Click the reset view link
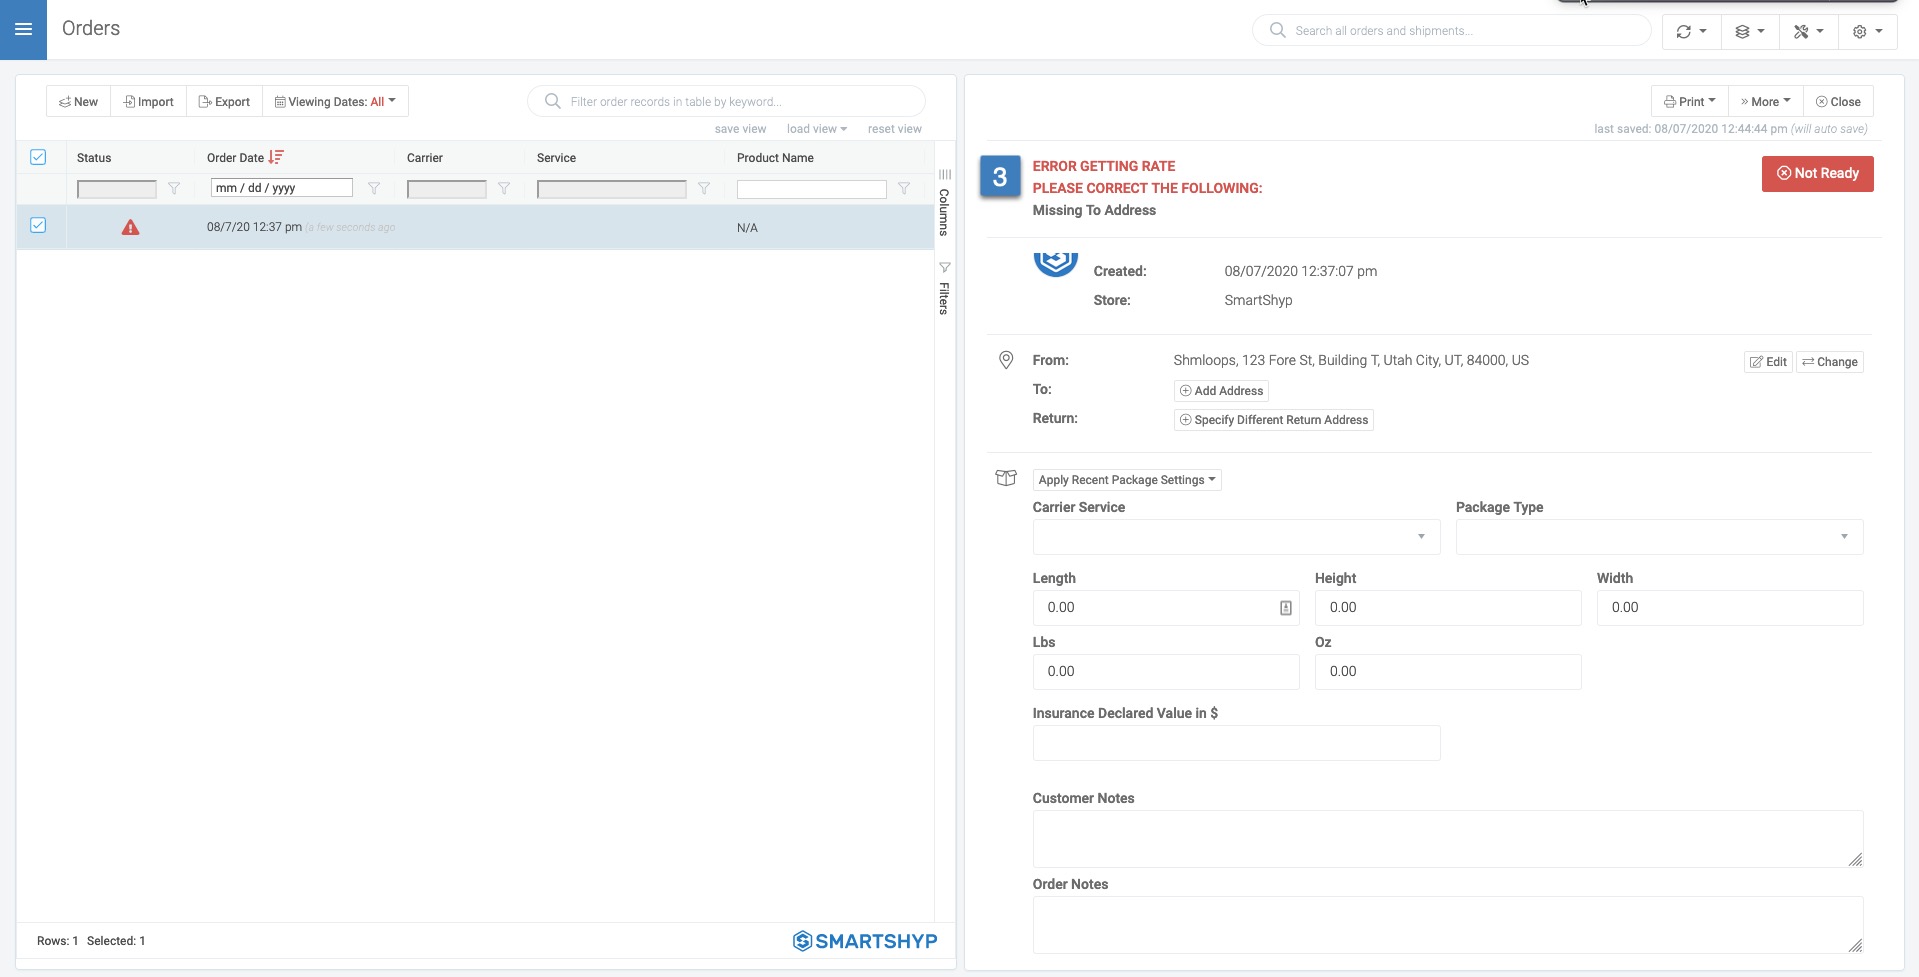Viewport: 1919px width, 977px height. [x=894, y=129]
